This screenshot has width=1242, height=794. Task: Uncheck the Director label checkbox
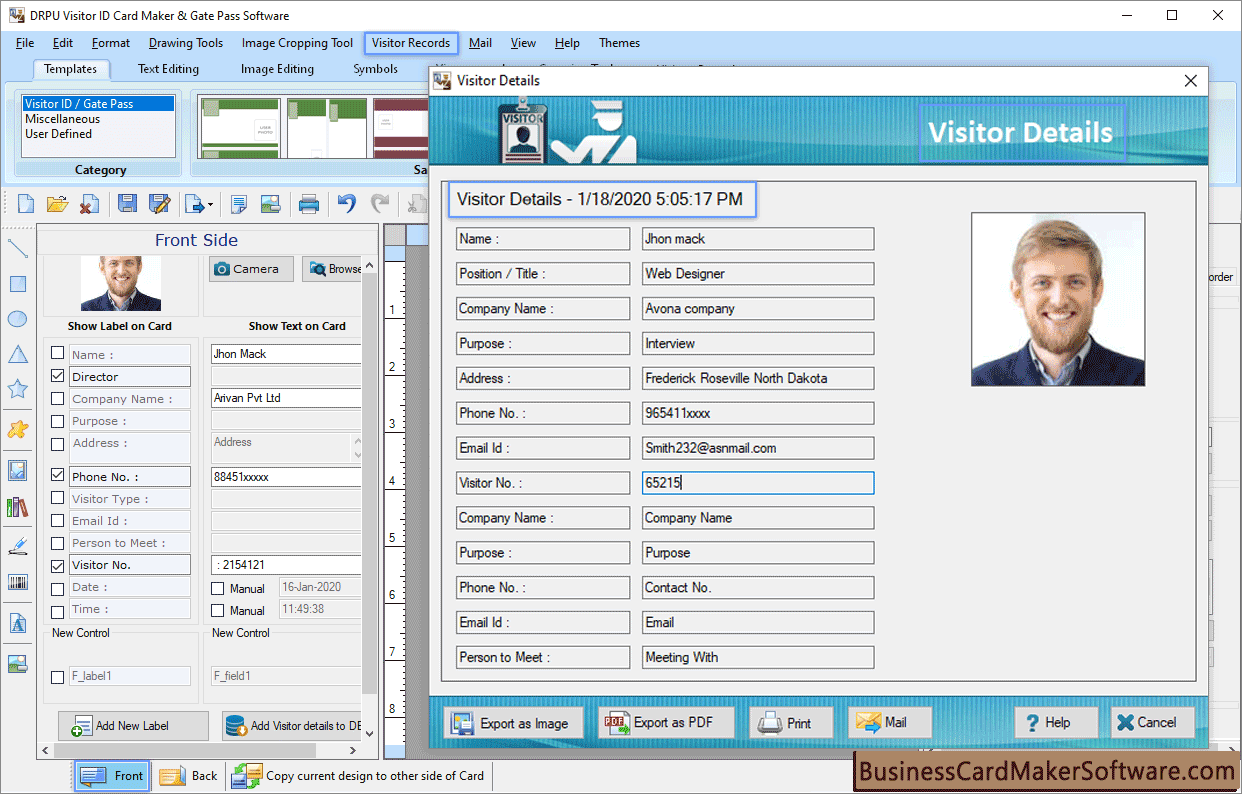pyautogui.click(x=57, y=375)
